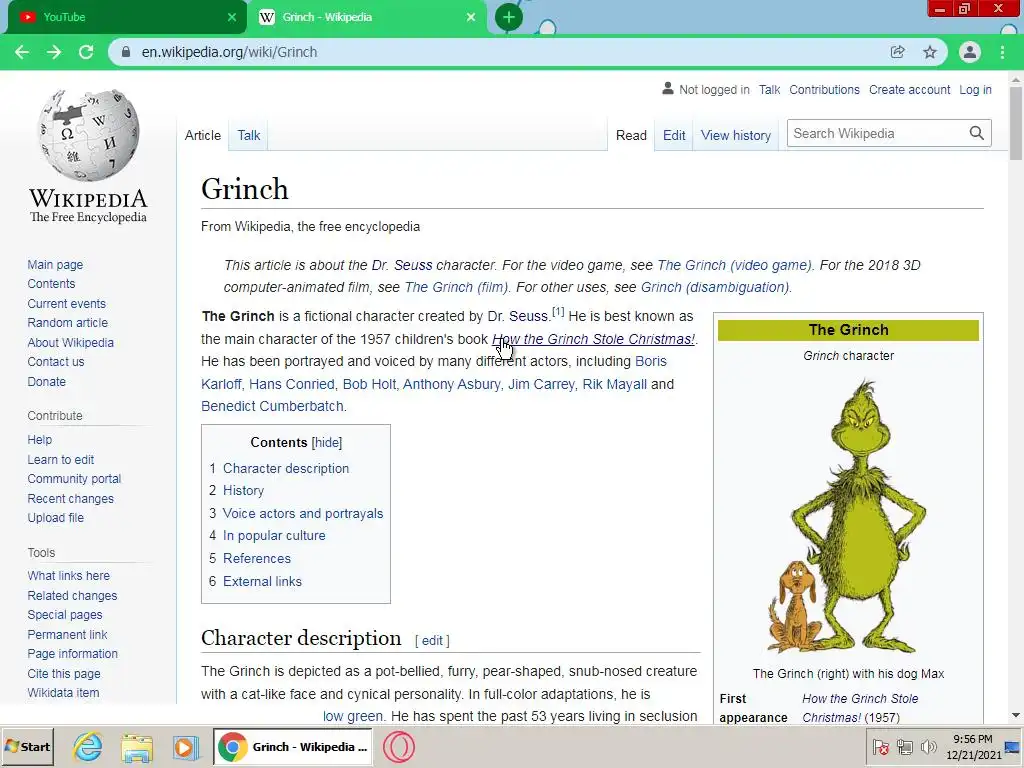1024x768 pixels.
Task: Click the browser forward arrow
Action: tap(54, 52)
